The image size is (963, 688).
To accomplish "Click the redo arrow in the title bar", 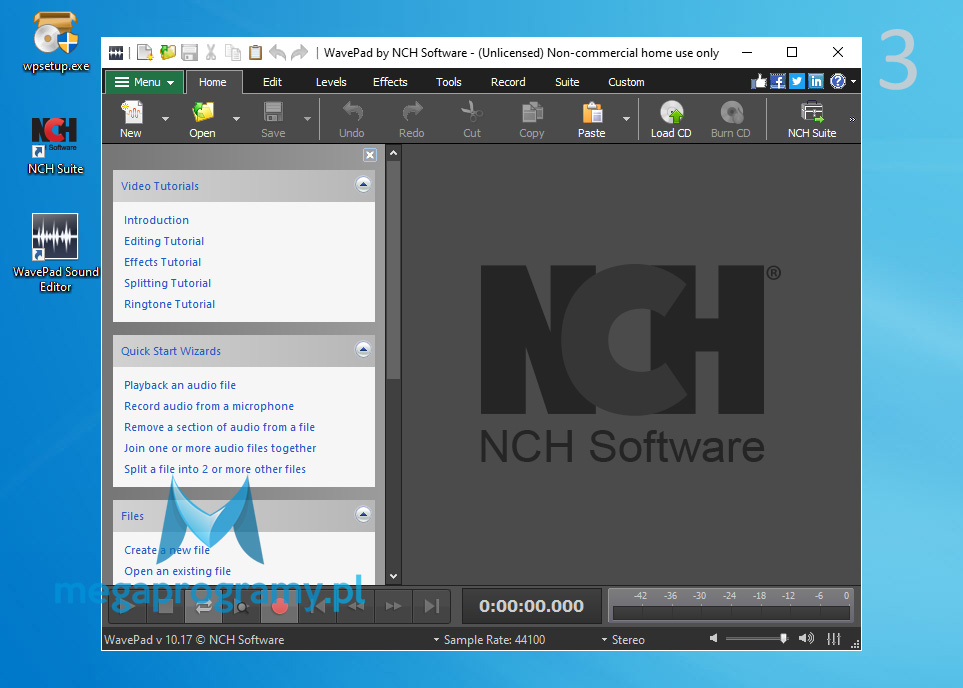I will 299,53.
